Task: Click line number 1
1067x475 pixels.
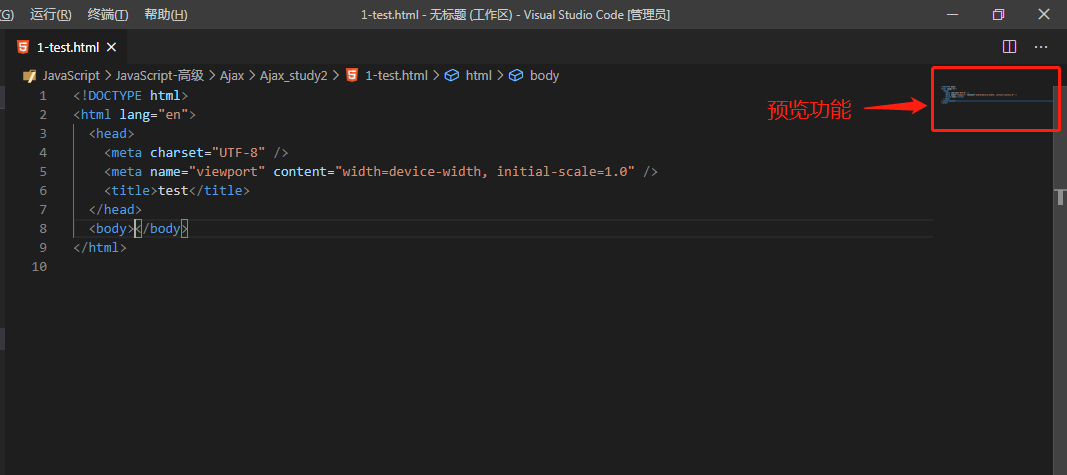Action: tap(43, 95)
